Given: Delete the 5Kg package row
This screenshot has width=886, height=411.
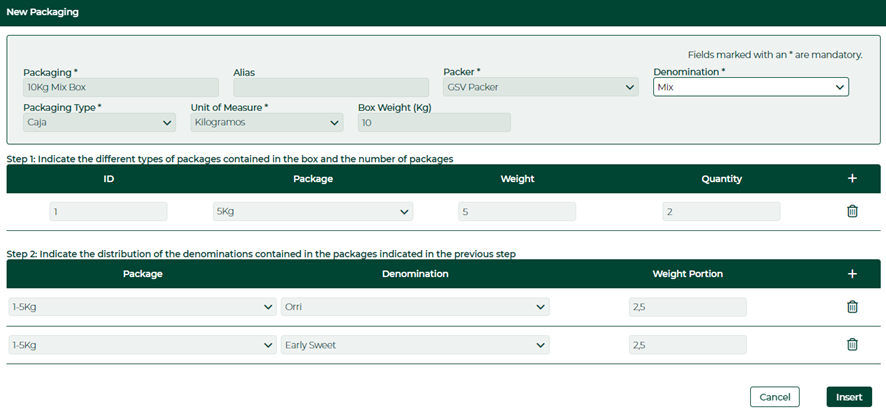Looking at the screenshot, I should coord(852,211).
